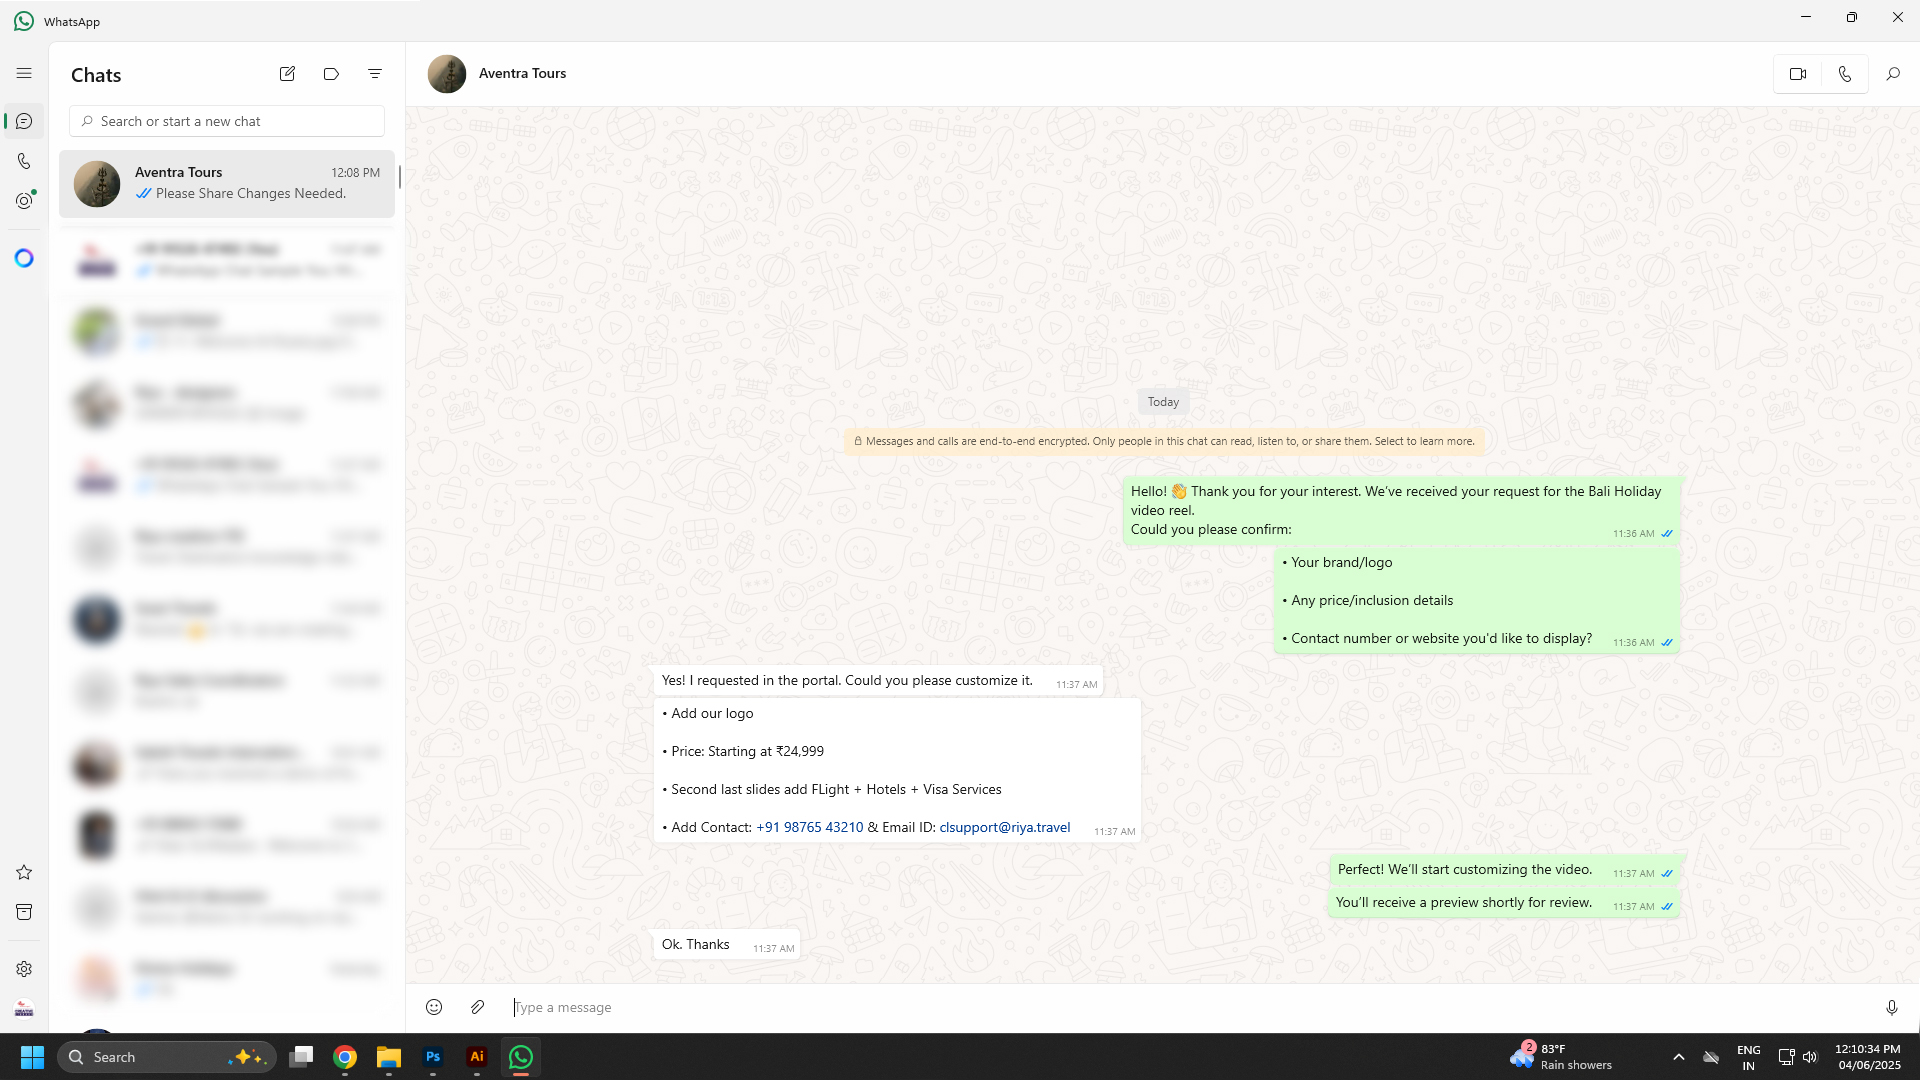The height and width of the screenshot is (1080, 1920).
Task: Click the Aventra Tours profile picture in header
Action: [447, 74]
